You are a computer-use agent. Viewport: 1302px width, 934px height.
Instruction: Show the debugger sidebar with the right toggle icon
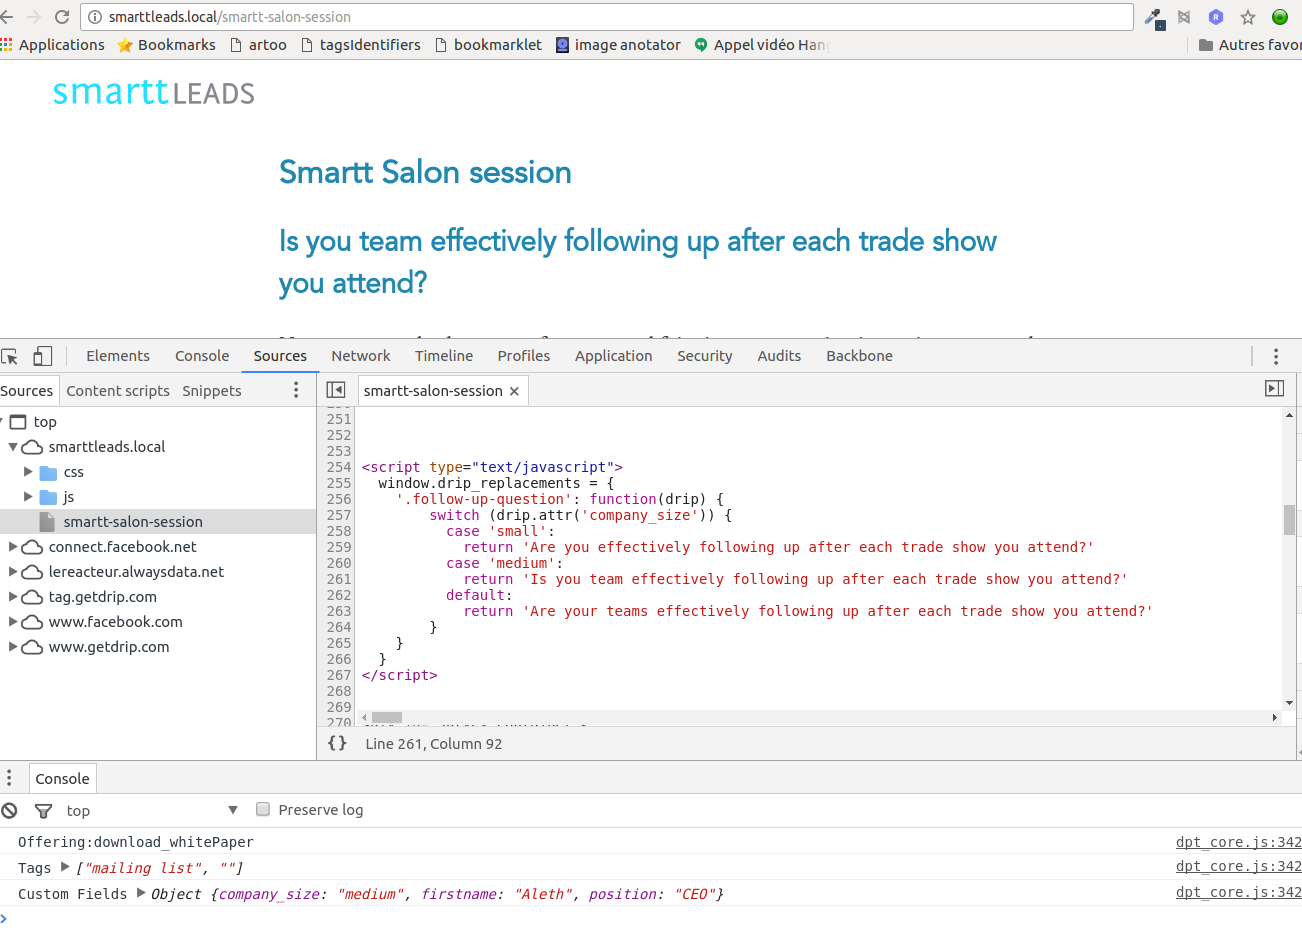(x=1274, y=389)
